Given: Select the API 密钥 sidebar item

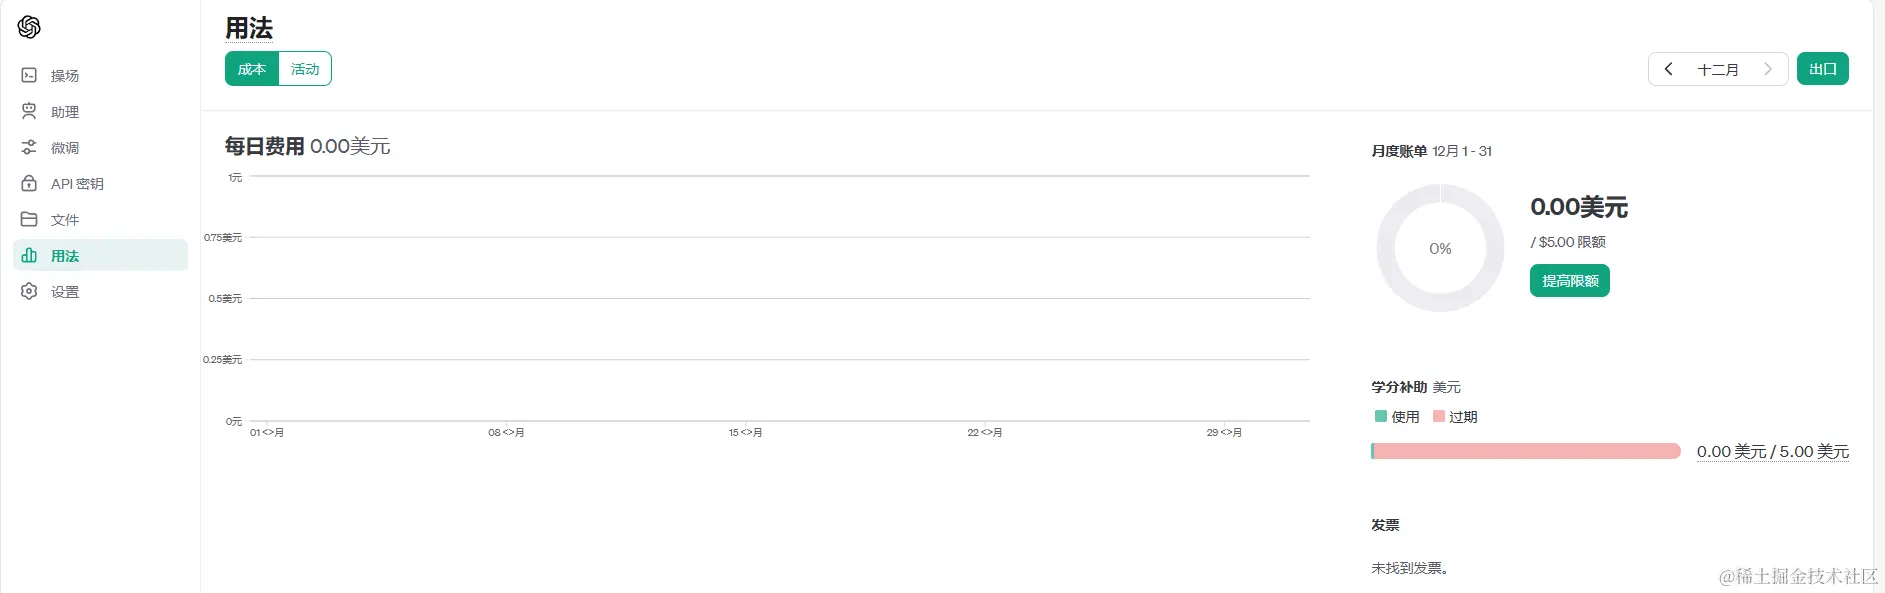Looking at the screenshot, I should pos(77,184).
